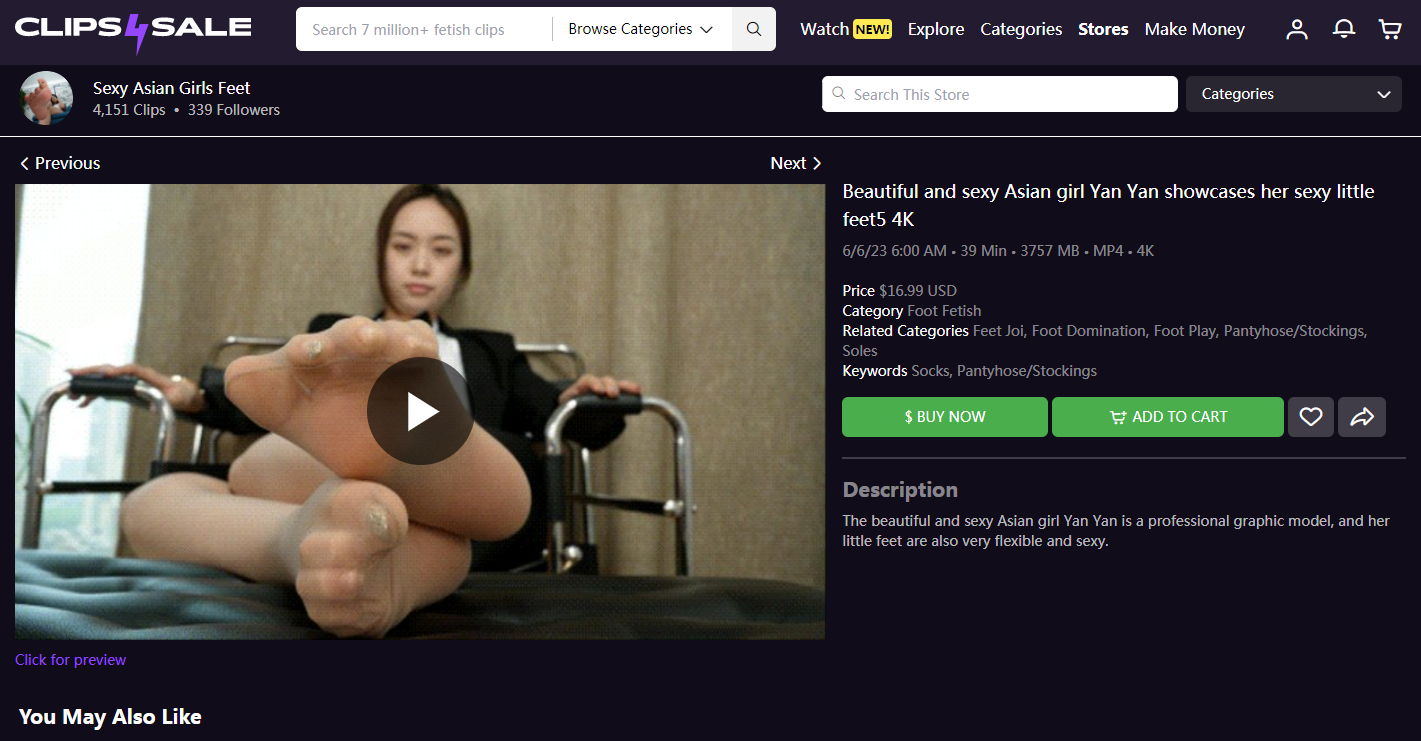Open the shopping cart icon
The height and width of the screenshot is (741, 1421).
coord(1390,29)
